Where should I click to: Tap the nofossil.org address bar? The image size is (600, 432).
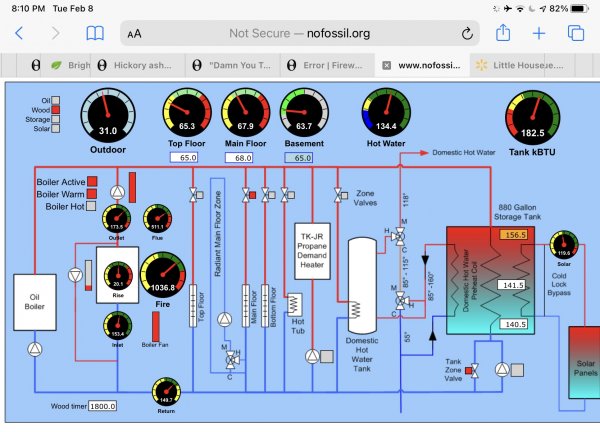click(300, 33)
